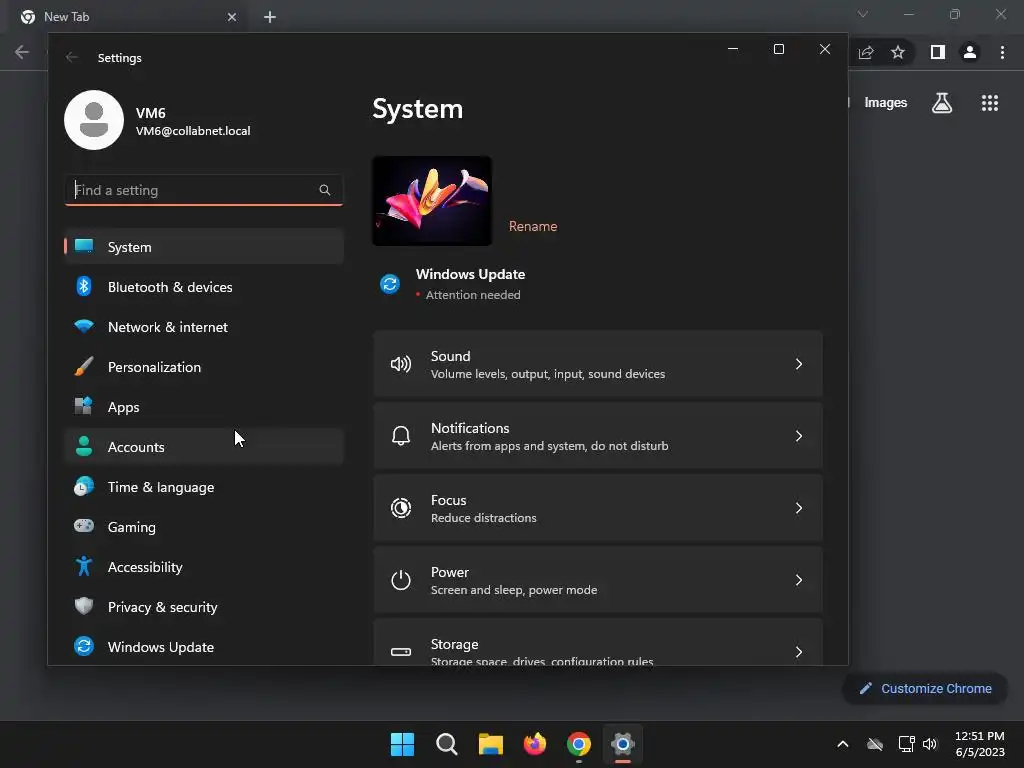The height and width of the screenshot is (768, 1024).
Task: Click the Rename link
Action: (533, 226)
